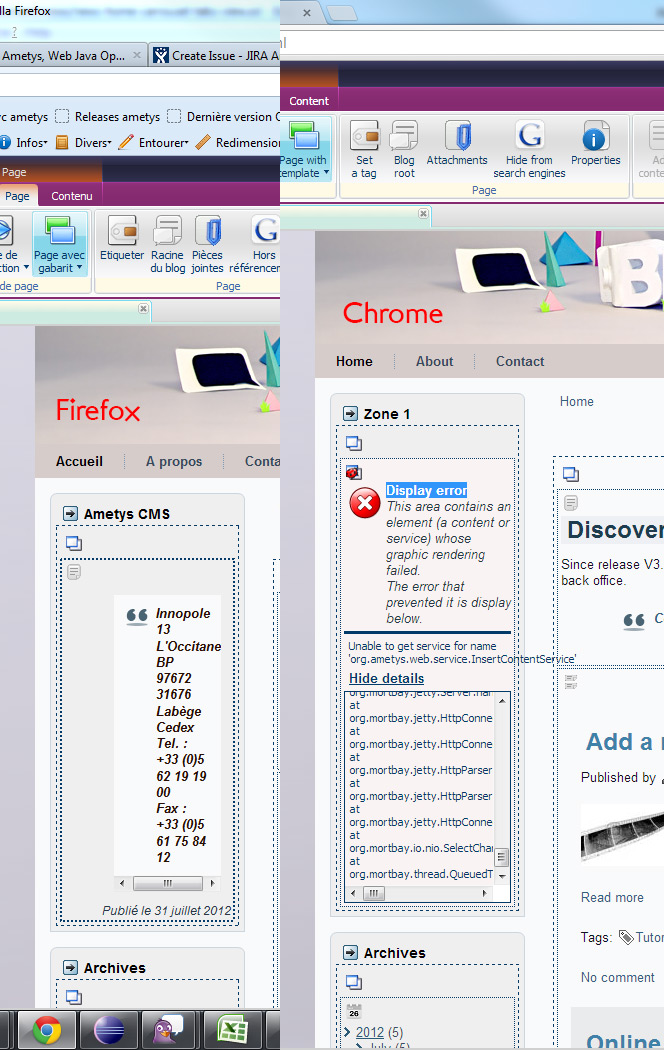Click the 'Display error' highlighted heading
The image size is (664, 1050).
(x=426, y=490)
